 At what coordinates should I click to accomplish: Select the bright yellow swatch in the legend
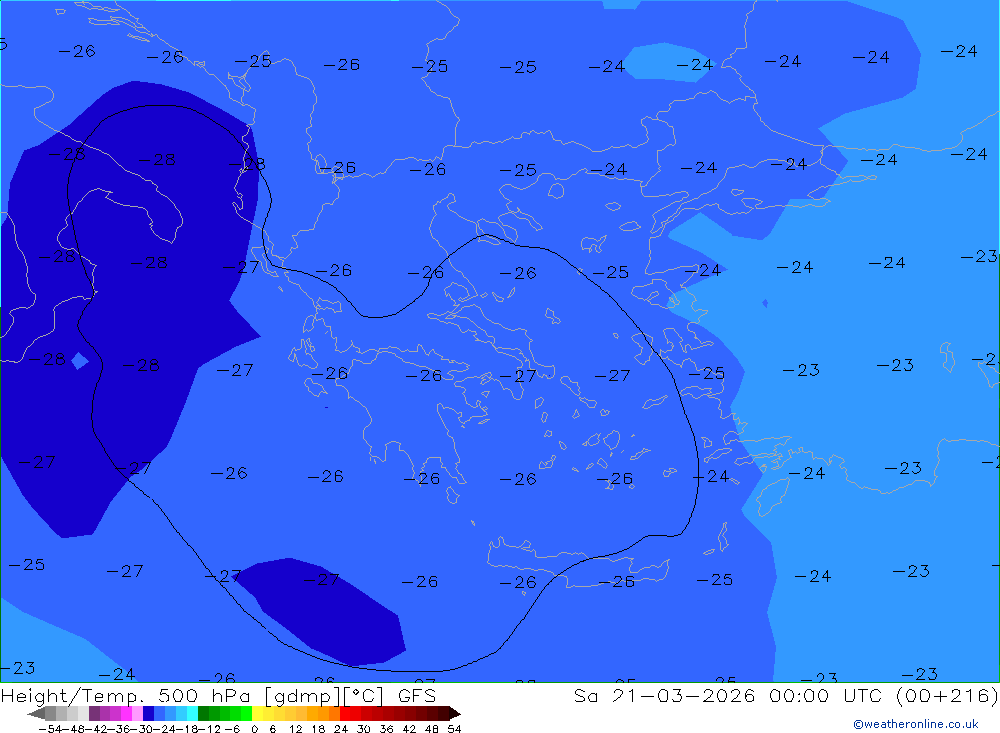[258, 713]
